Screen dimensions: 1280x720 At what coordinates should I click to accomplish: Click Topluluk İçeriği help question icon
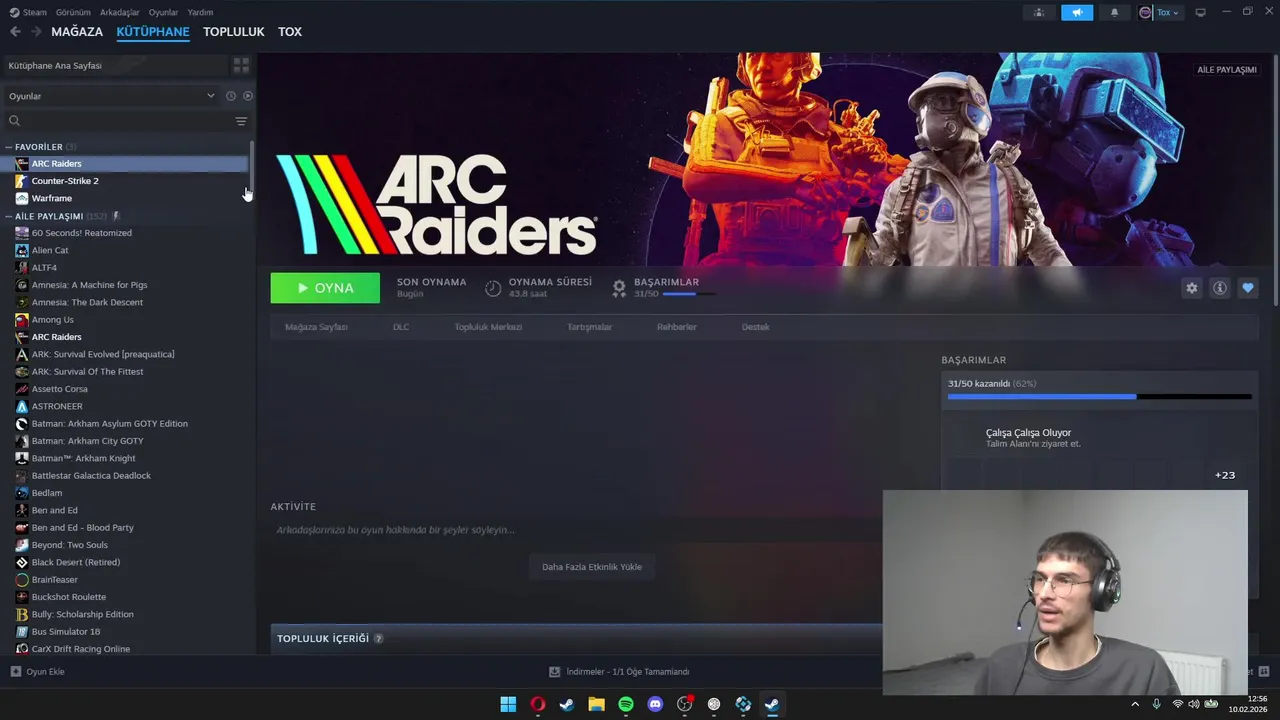(x=378, y=639)
